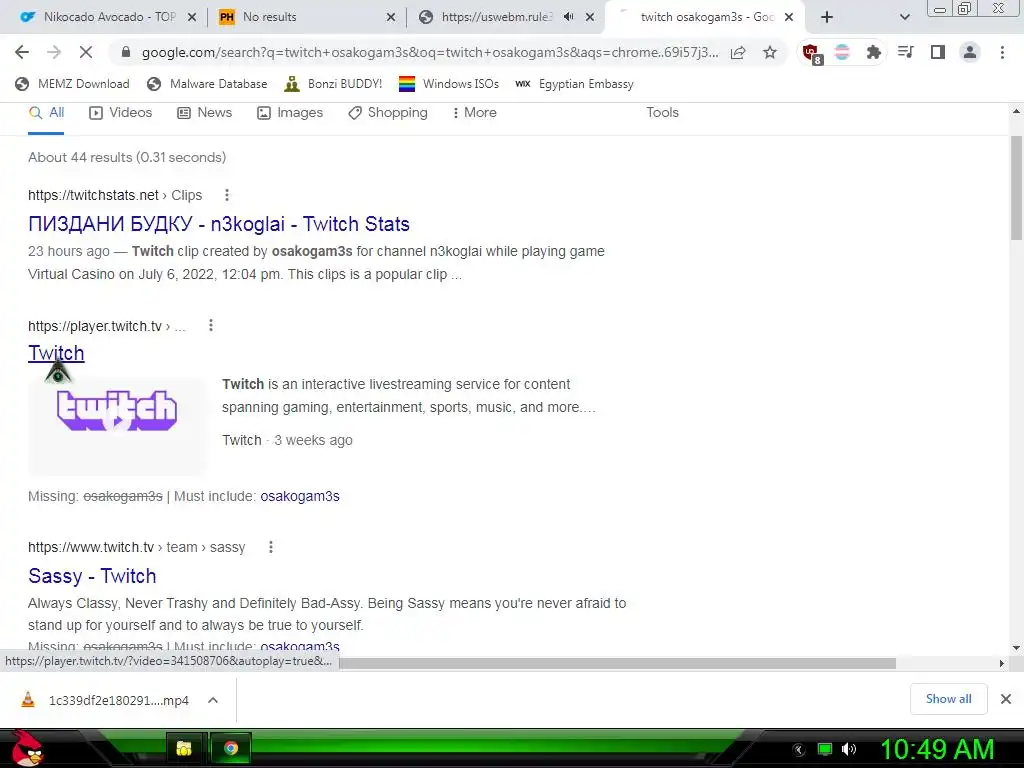
Task: Open options for the twitch.tv sassy result
Action: pos(270,547)
